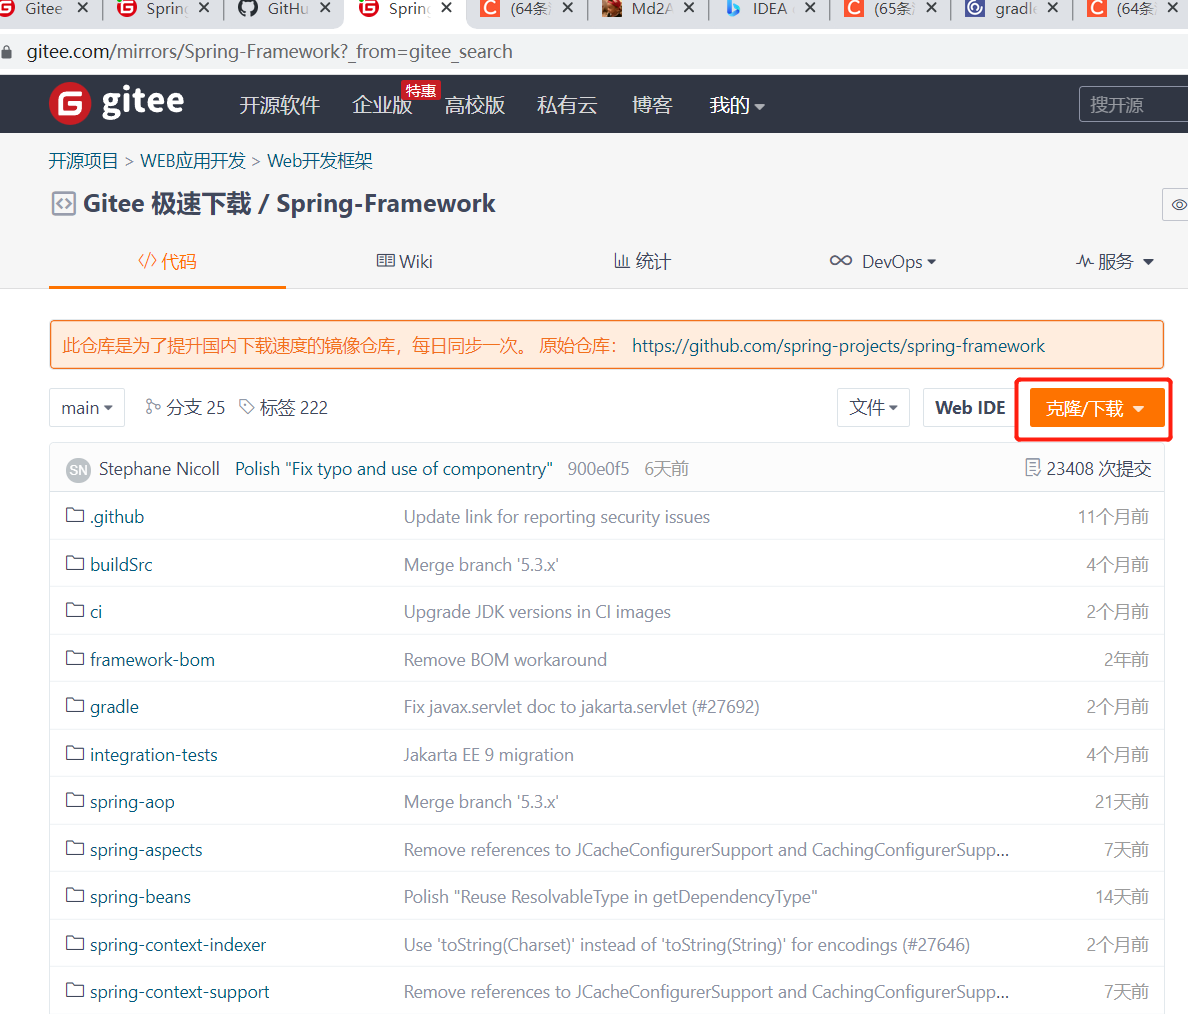Click the watch eye icon button

(x=1178, y=205)
